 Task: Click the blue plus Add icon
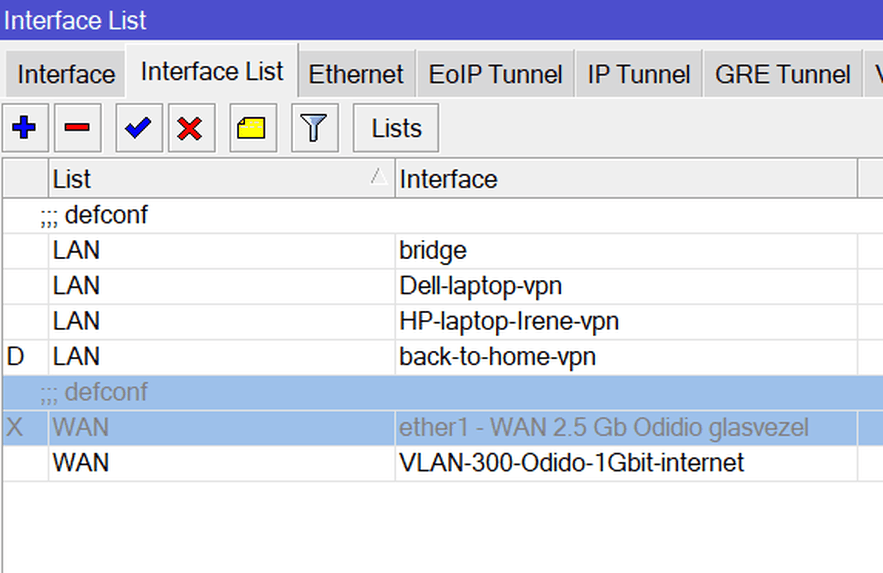pyautogui.click(x=24, y=128)
